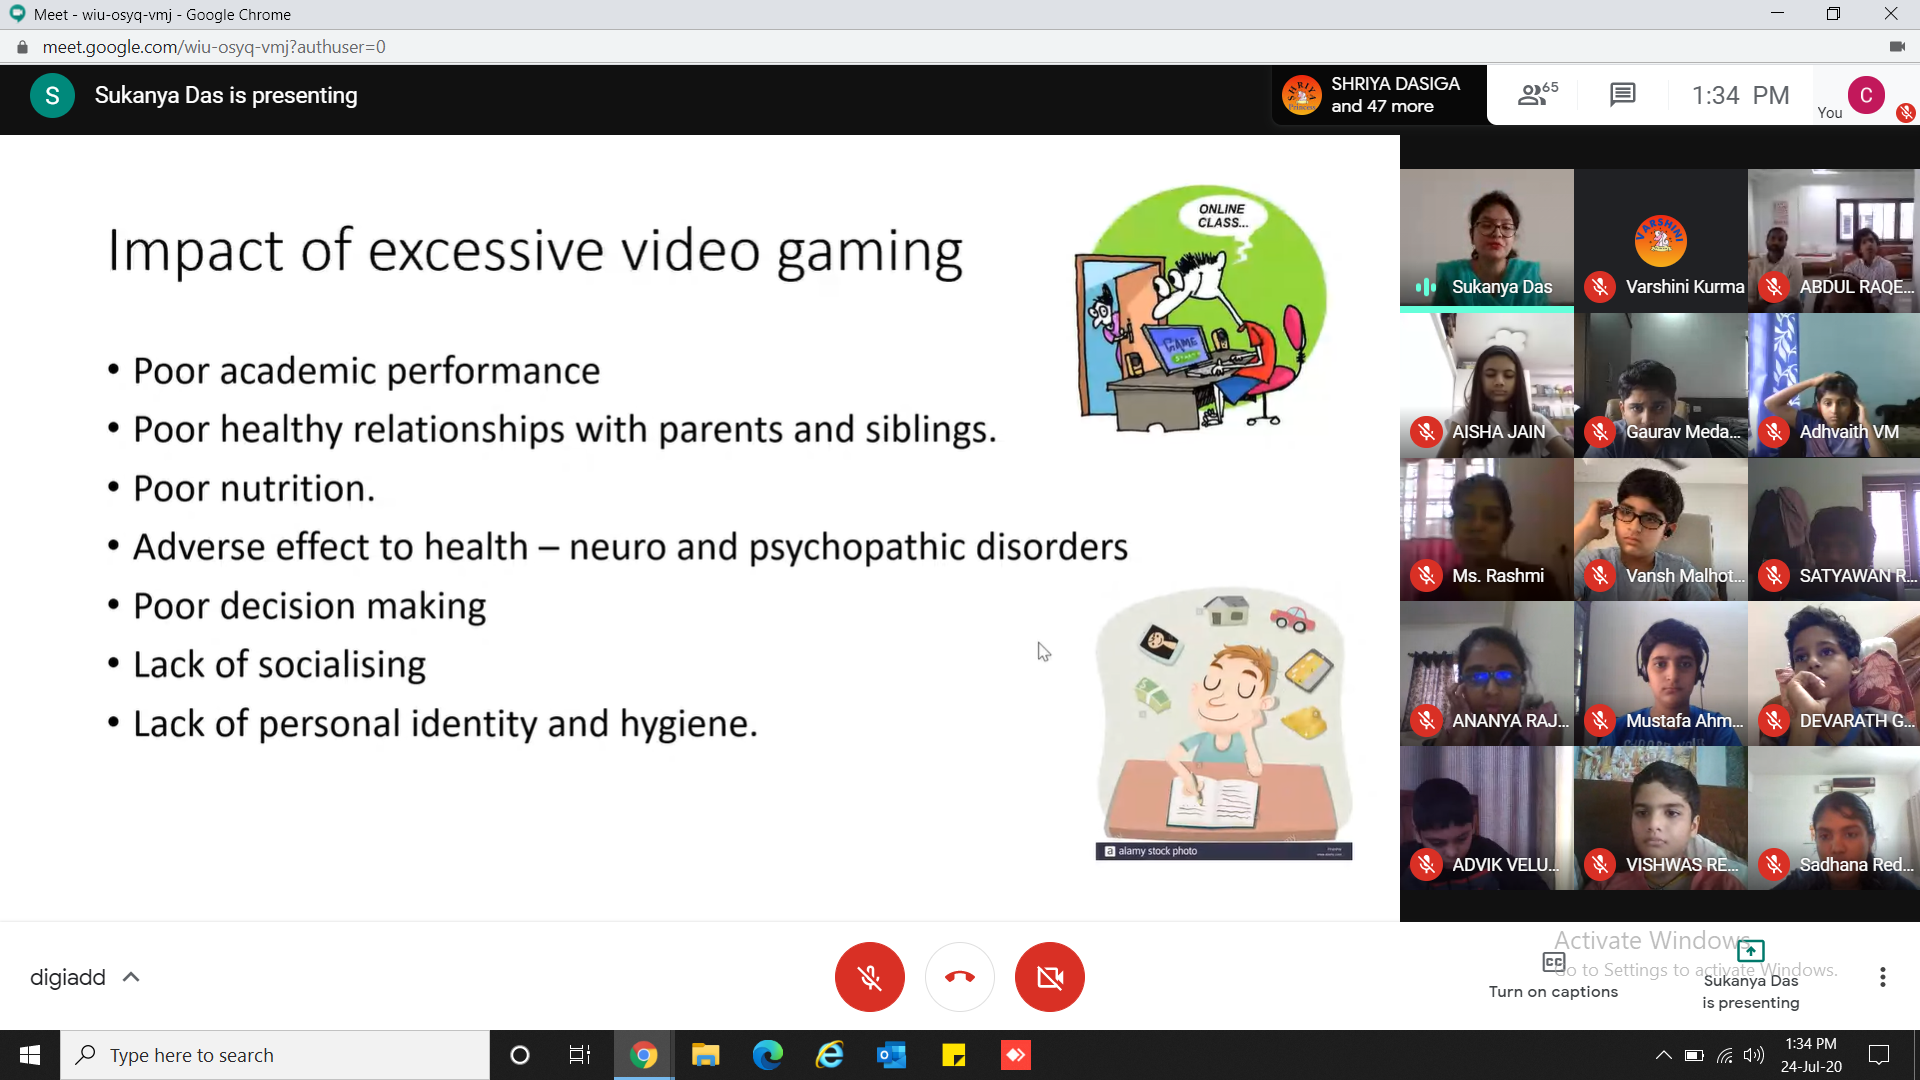
Task: Launch Microsoft Edge from the taskbar
Action: click(768, 1055)
